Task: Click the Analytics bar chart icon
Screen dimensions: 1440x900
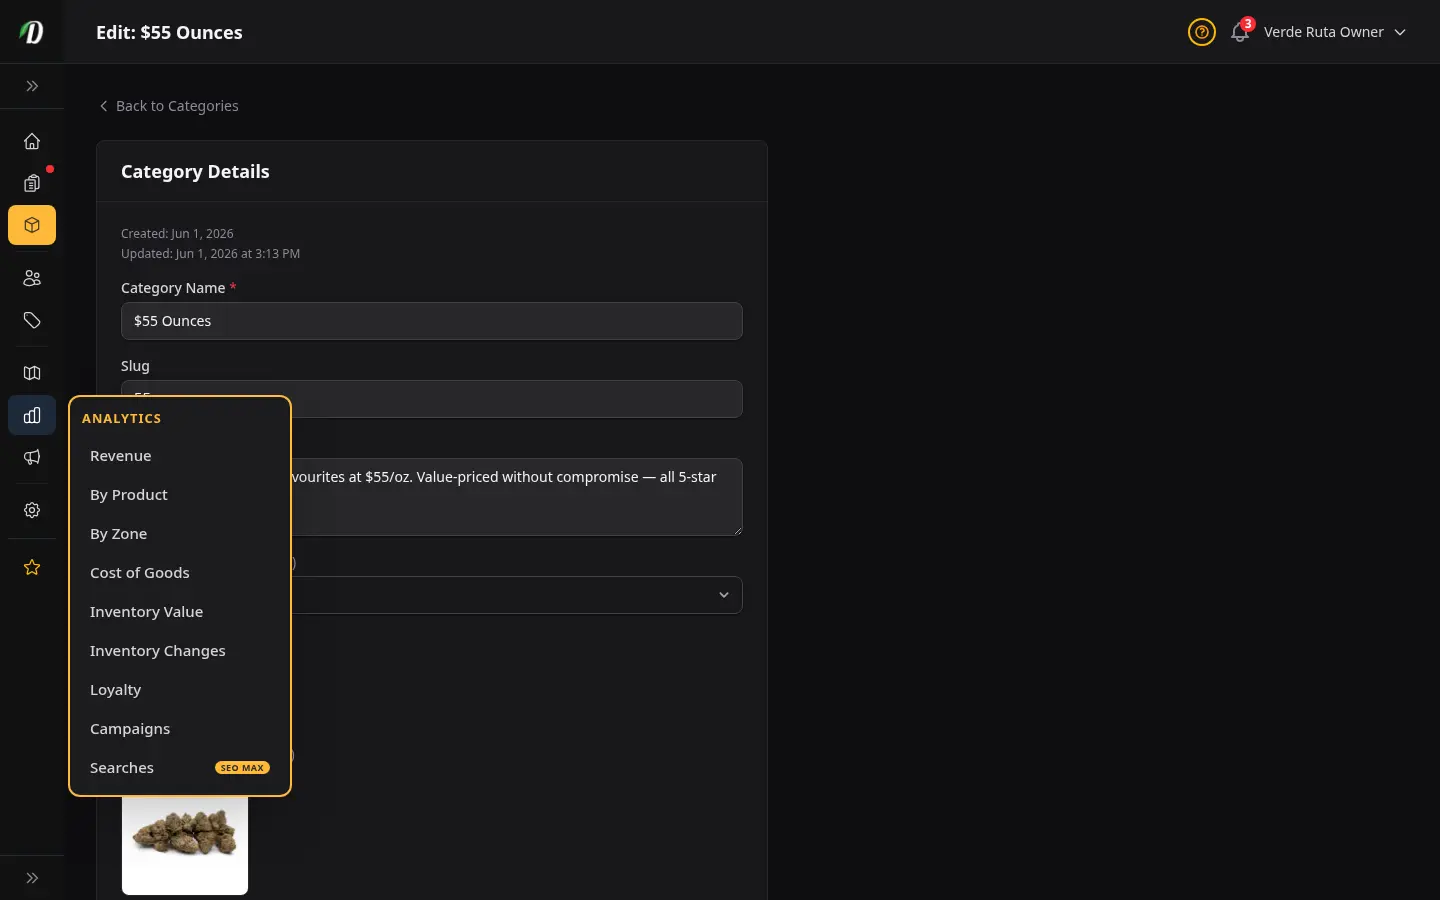Action: (x=32, y=415)
